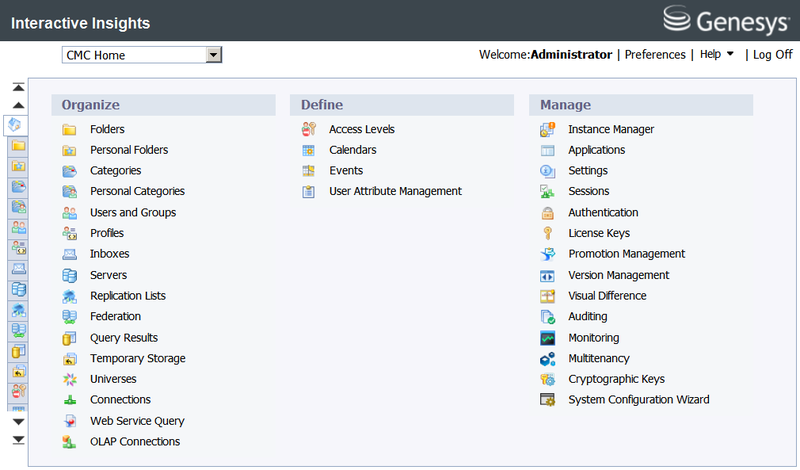This screenshot has width=800, height=470.
Task: Select the sidebar Inboxes envelope icon
Action: (18, 269)
